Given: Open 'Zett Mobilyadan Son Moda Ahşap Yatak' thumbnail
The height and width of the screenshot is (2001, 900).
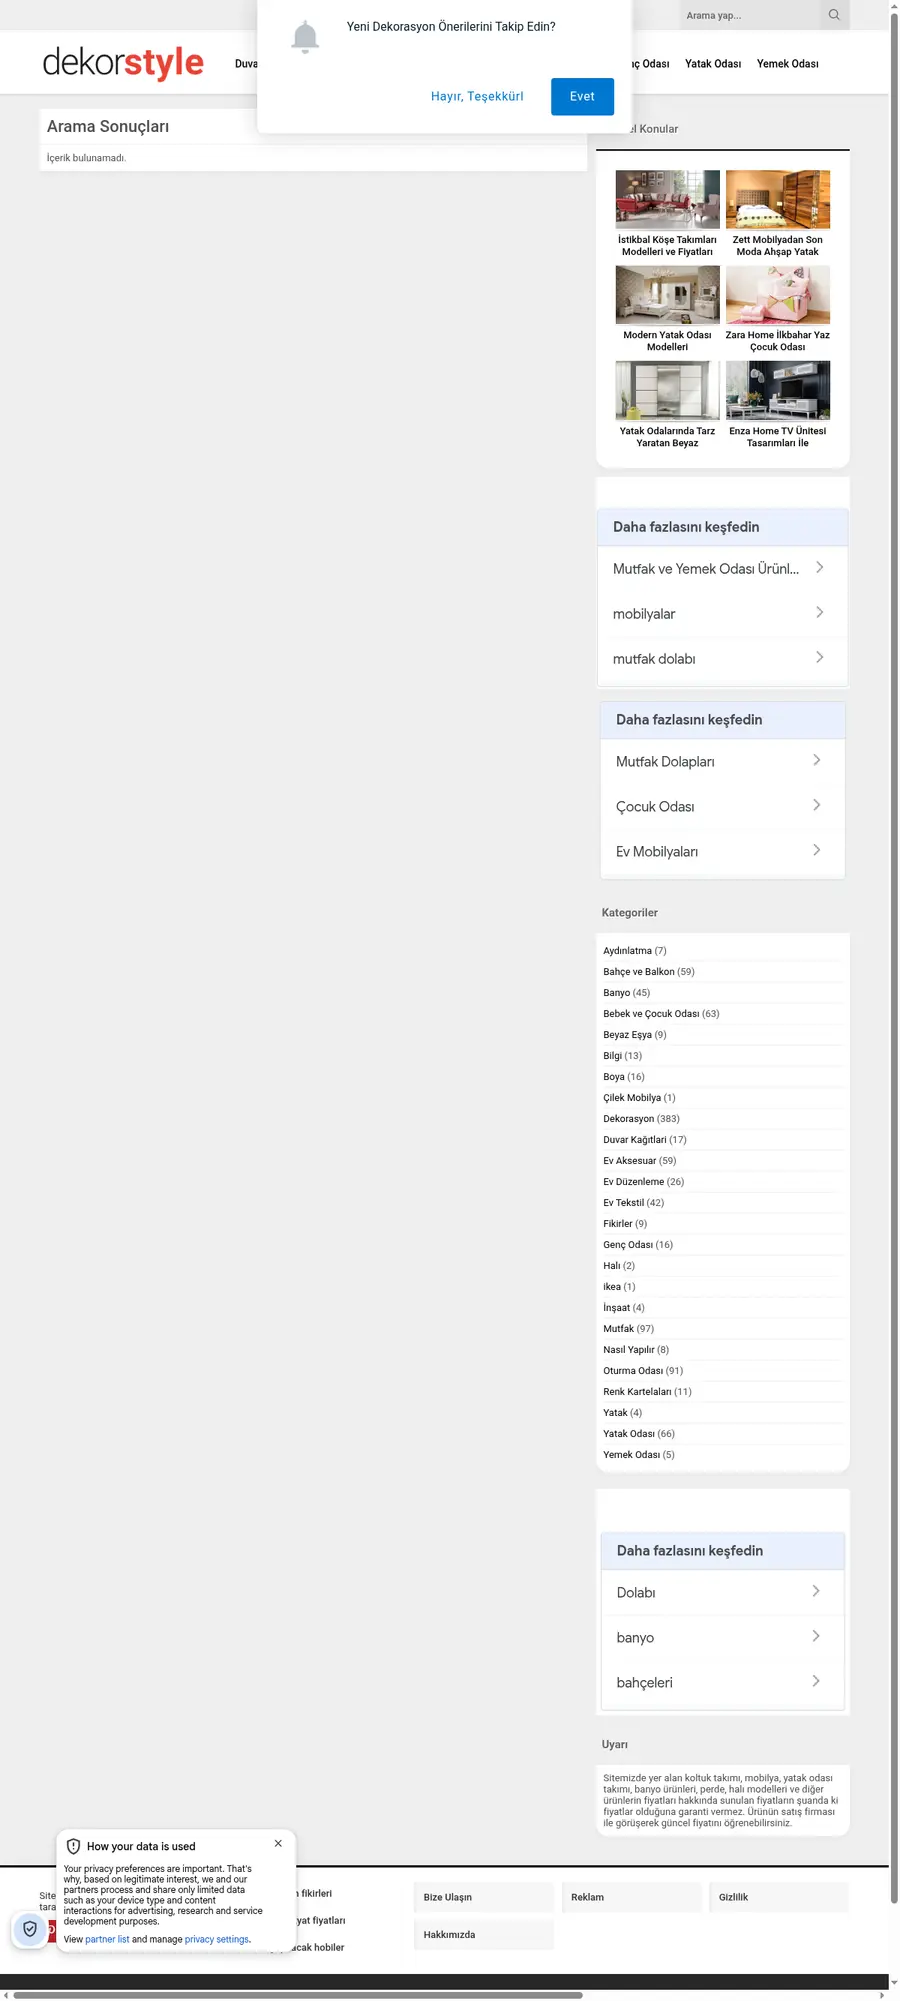Looking at the screenshot, I should [778, 200].
